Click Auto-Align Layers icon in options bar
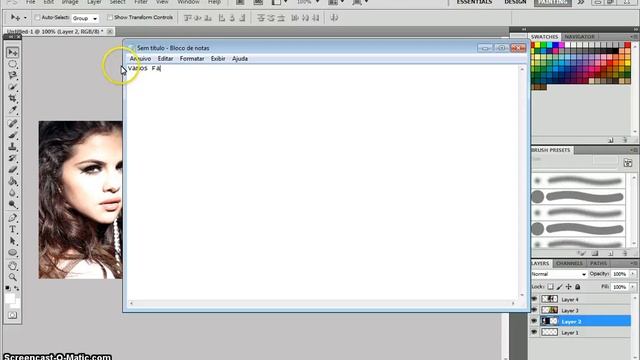The width and height of the screenshot is (640, 360). [334, 18]
